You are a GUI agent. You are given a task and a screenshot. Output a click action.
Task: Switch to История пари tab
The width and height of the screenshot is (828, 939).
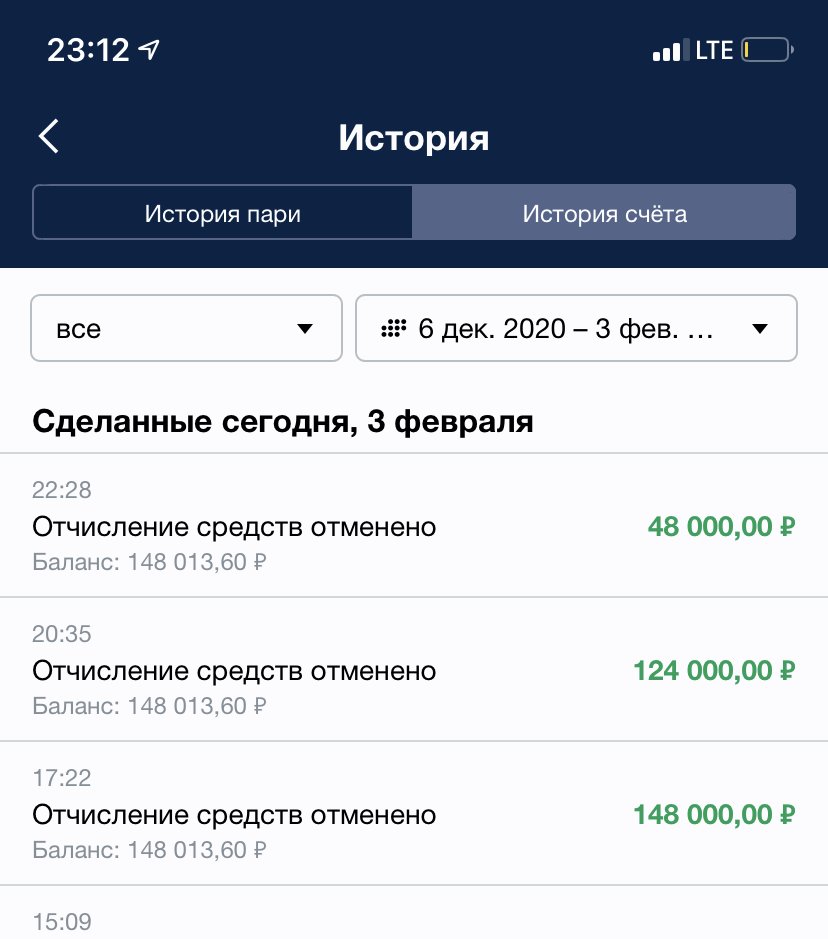point(222,213)
